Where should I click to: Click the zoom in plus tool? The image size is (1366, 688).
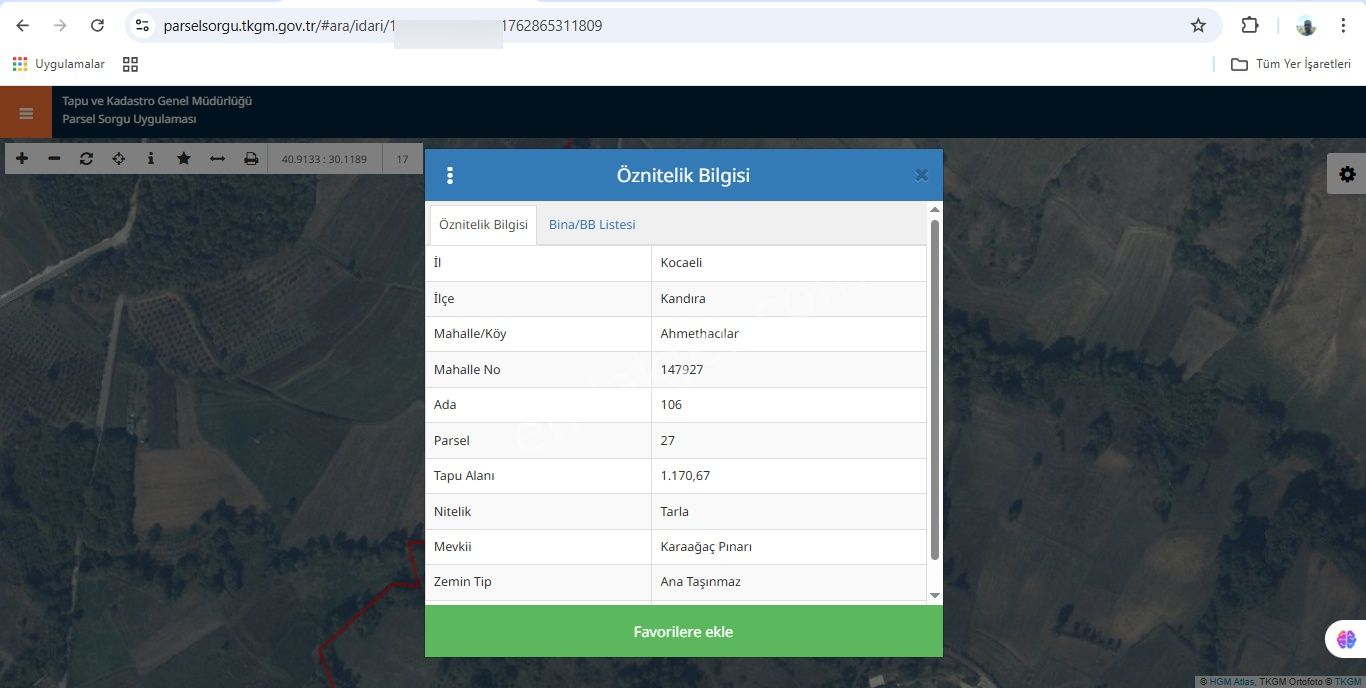[22, 159]
